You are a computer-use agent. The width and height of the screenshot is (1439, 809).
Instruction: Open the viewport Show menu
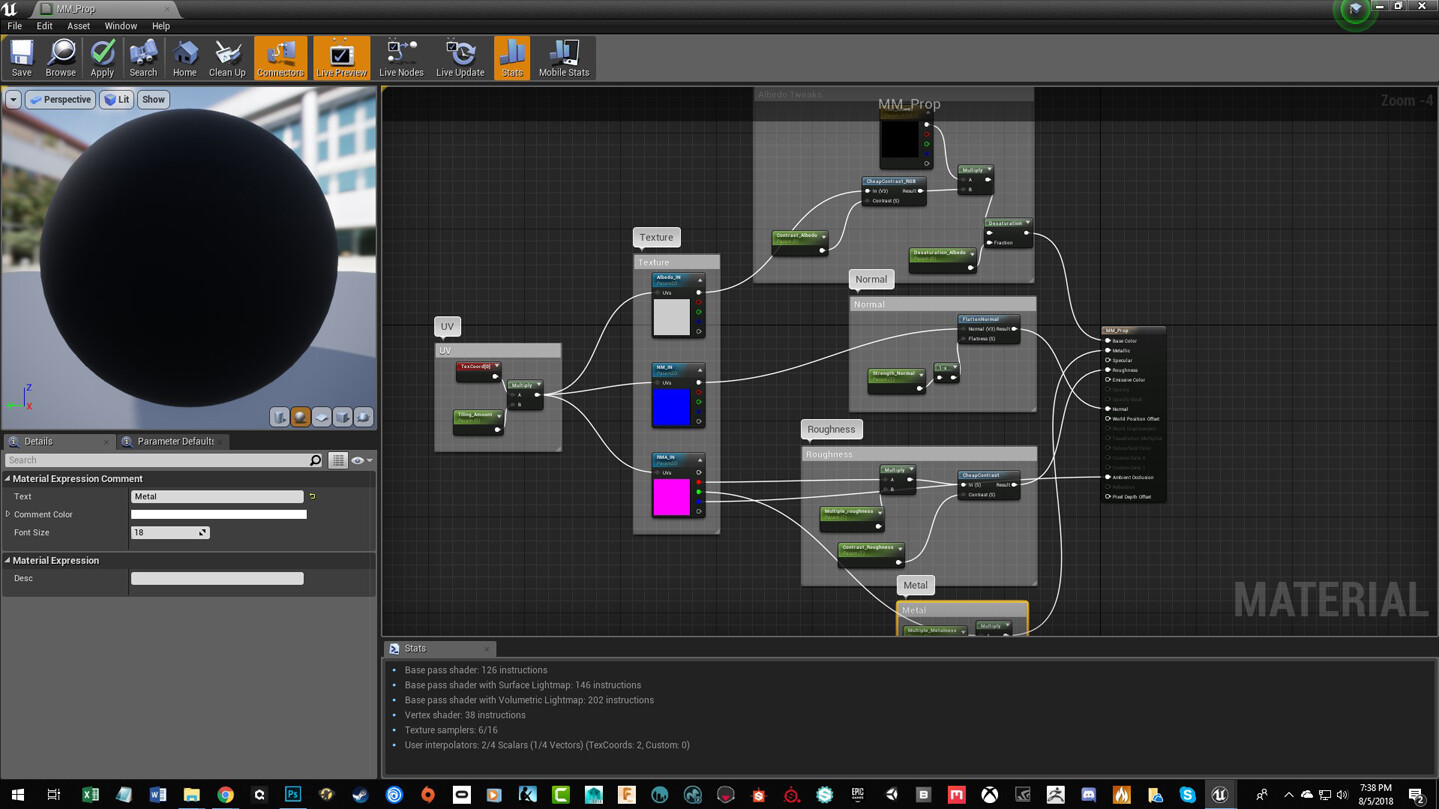click(x=153, y=99)
